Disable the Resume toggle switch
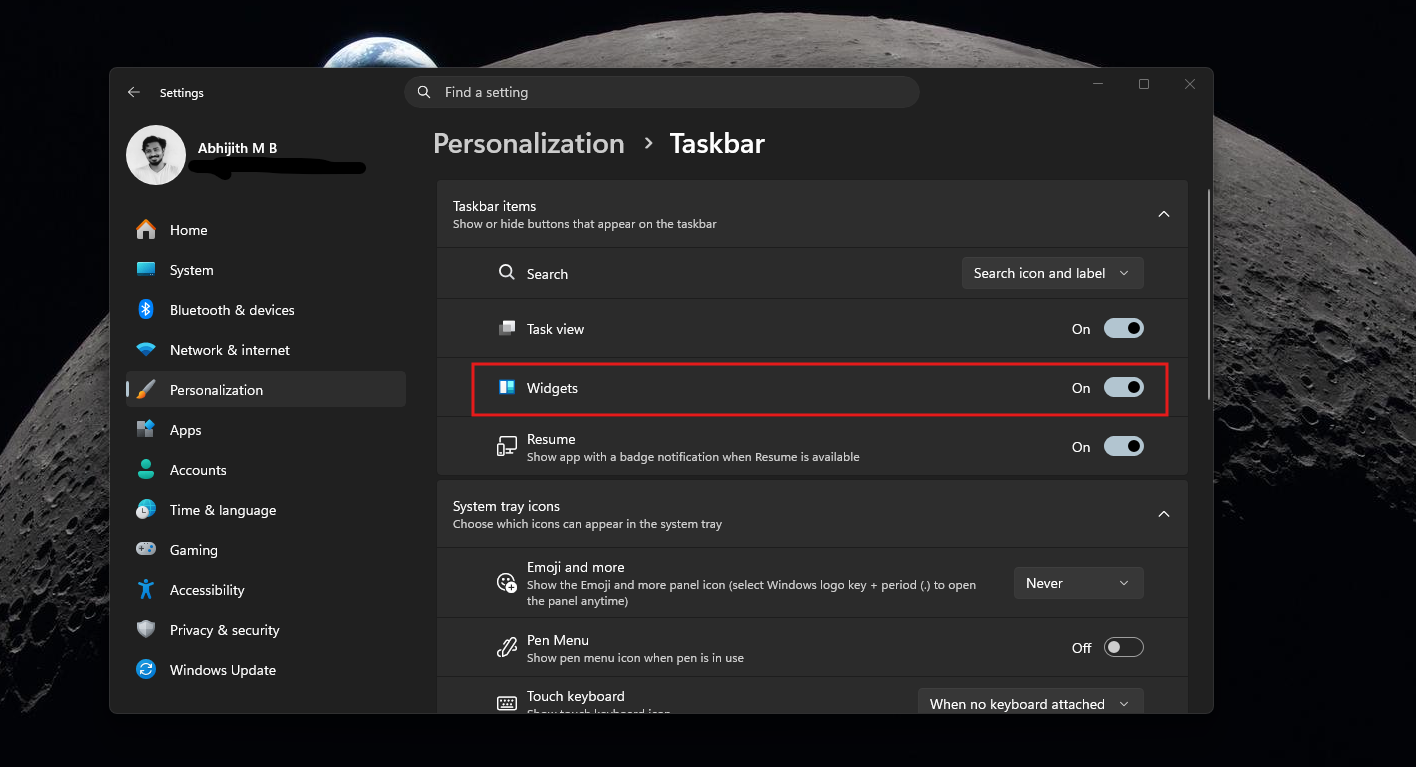 [x=1124, y=447]
